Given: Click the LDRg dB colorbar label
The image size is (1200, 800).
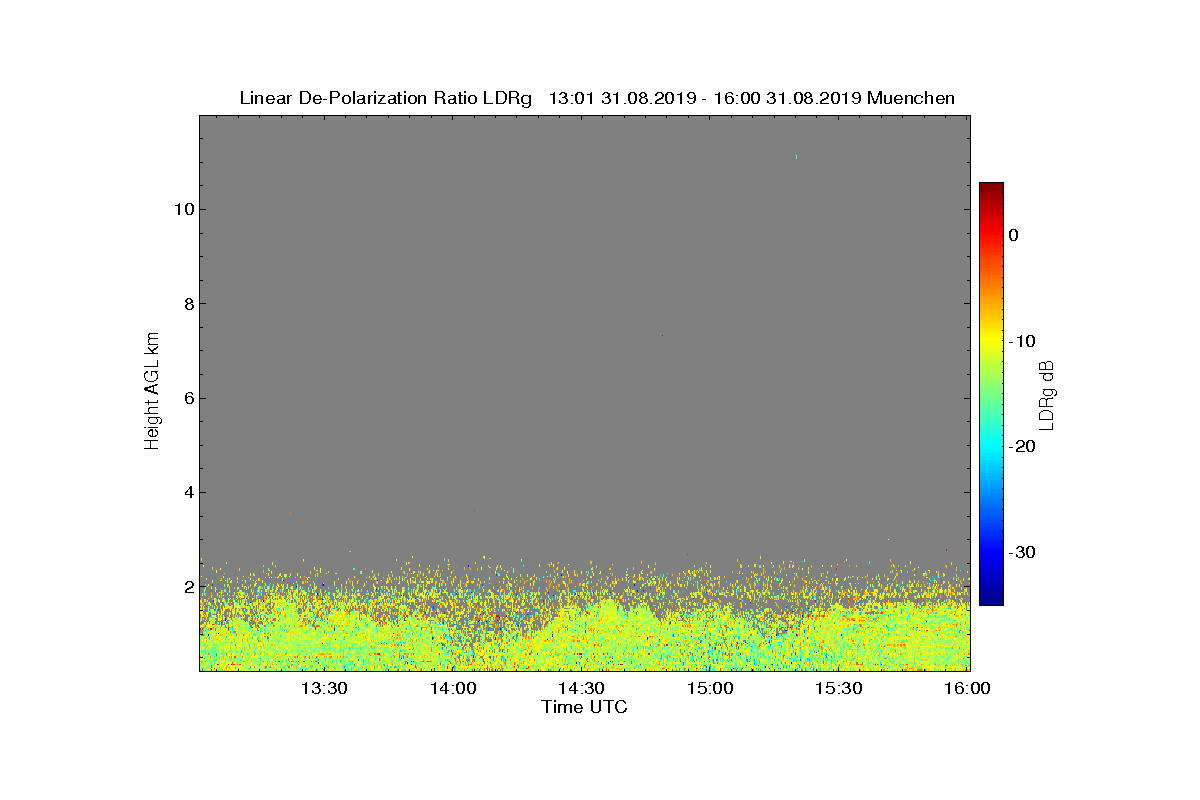Looking at the screenshot, I should coord(1047,394).
